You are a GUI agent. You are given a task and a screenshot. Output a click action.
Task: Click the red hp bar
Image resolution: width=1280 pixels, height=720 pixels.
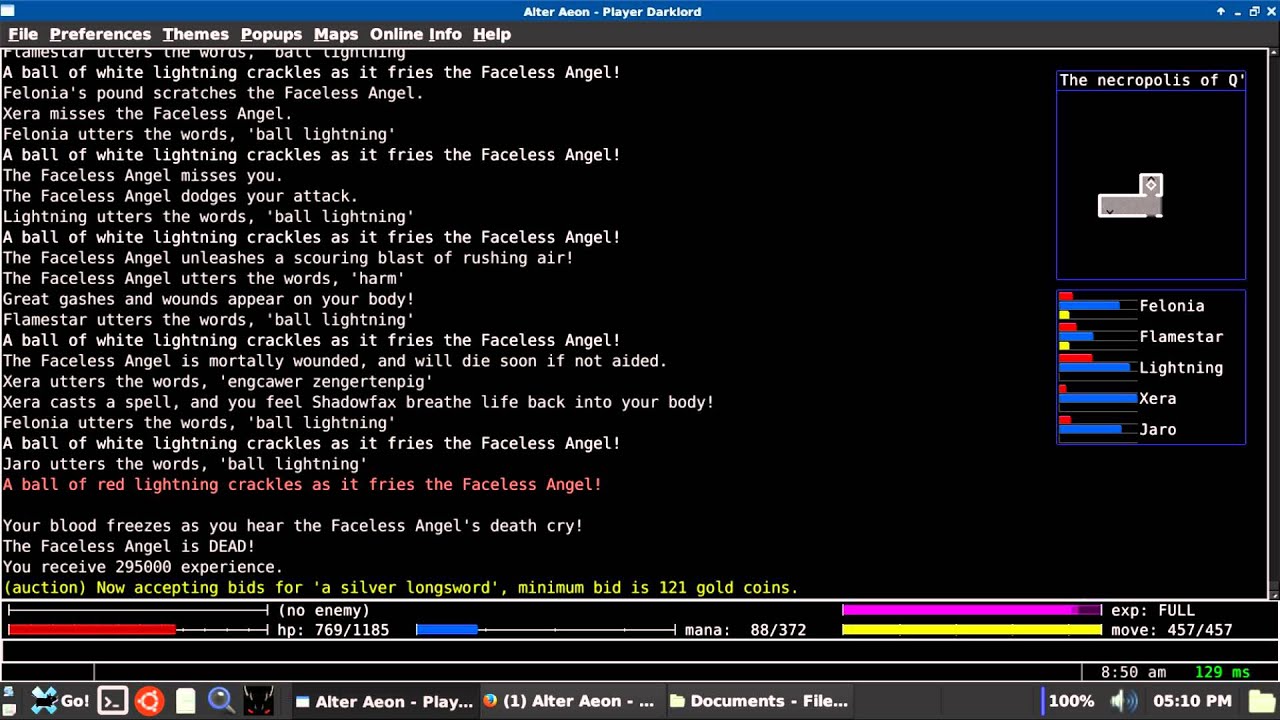pos(92,630)
